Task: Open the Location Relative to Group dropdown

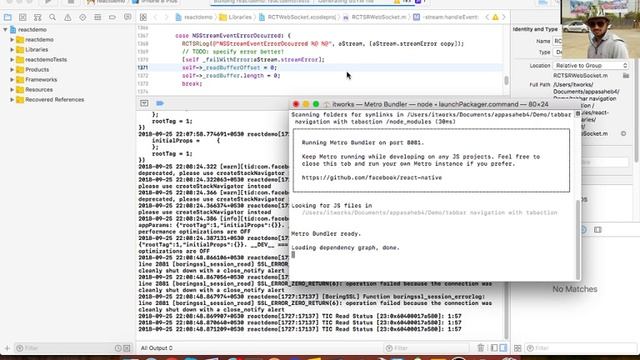Action: 591,65
